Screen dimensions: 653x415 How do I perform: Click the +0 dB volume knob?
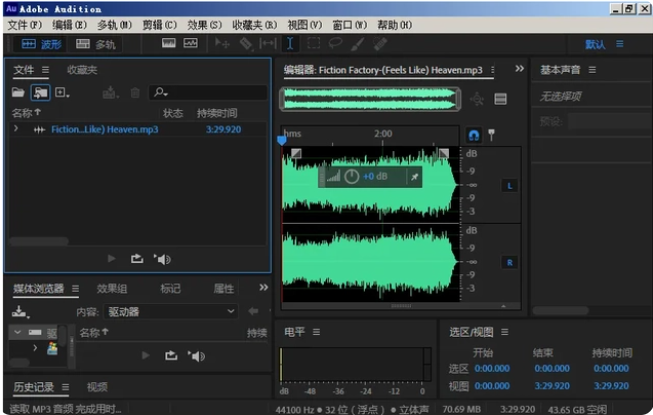click(351, 176)
